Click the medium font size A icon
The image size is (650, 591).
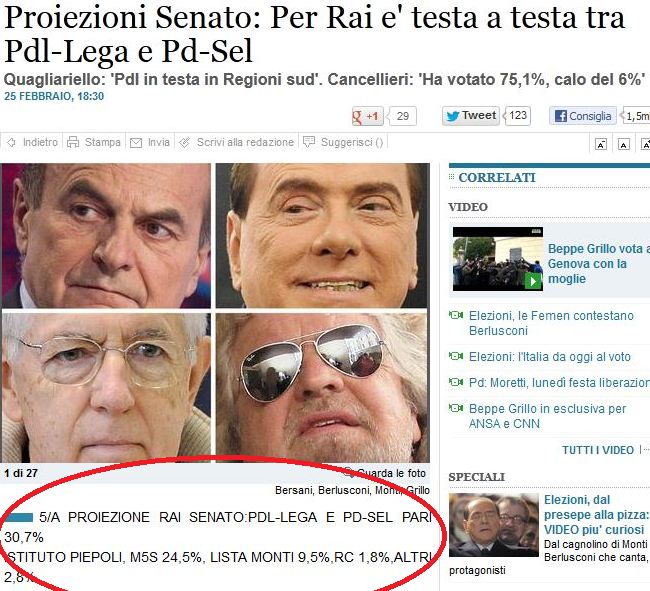pos(623,144)
